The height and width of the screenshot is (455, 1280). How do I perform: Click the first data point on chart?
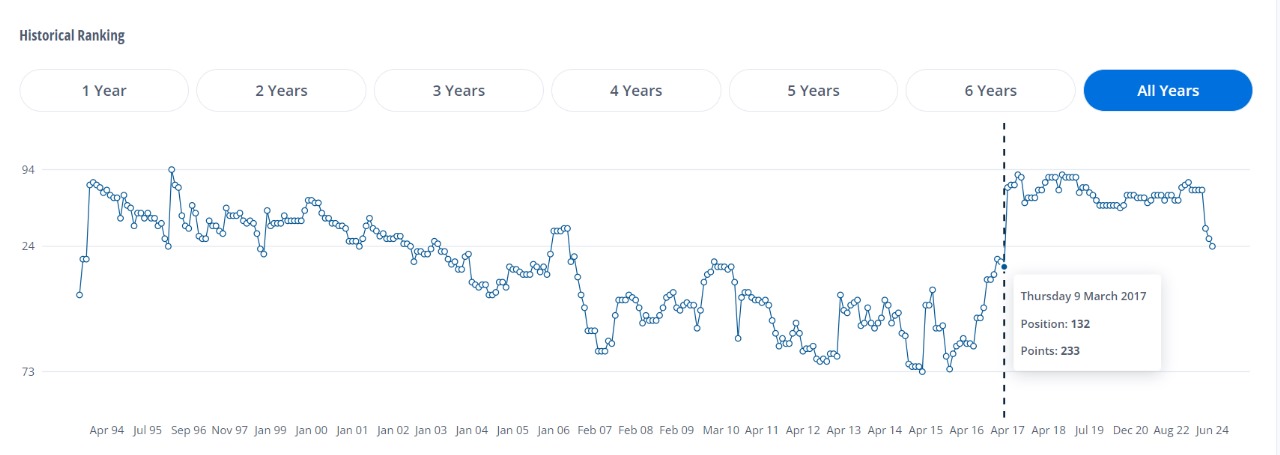pos(79,295)
